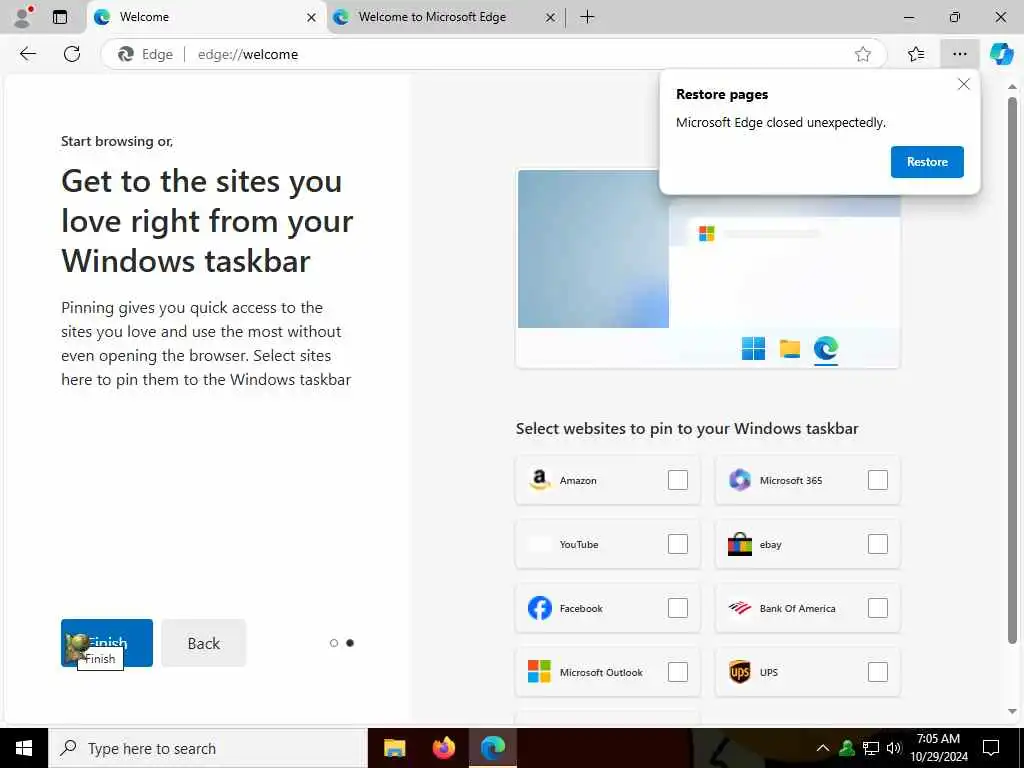Click the page vertical scrollbar thumb

(1012, 370)
